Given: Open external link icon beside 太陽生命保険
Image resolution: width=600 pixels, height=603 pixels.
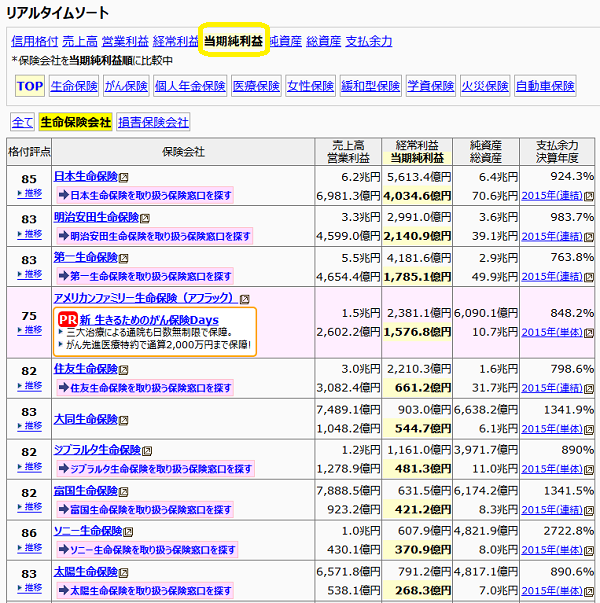Looking at the screenshot, I should (x=123, y=573).
